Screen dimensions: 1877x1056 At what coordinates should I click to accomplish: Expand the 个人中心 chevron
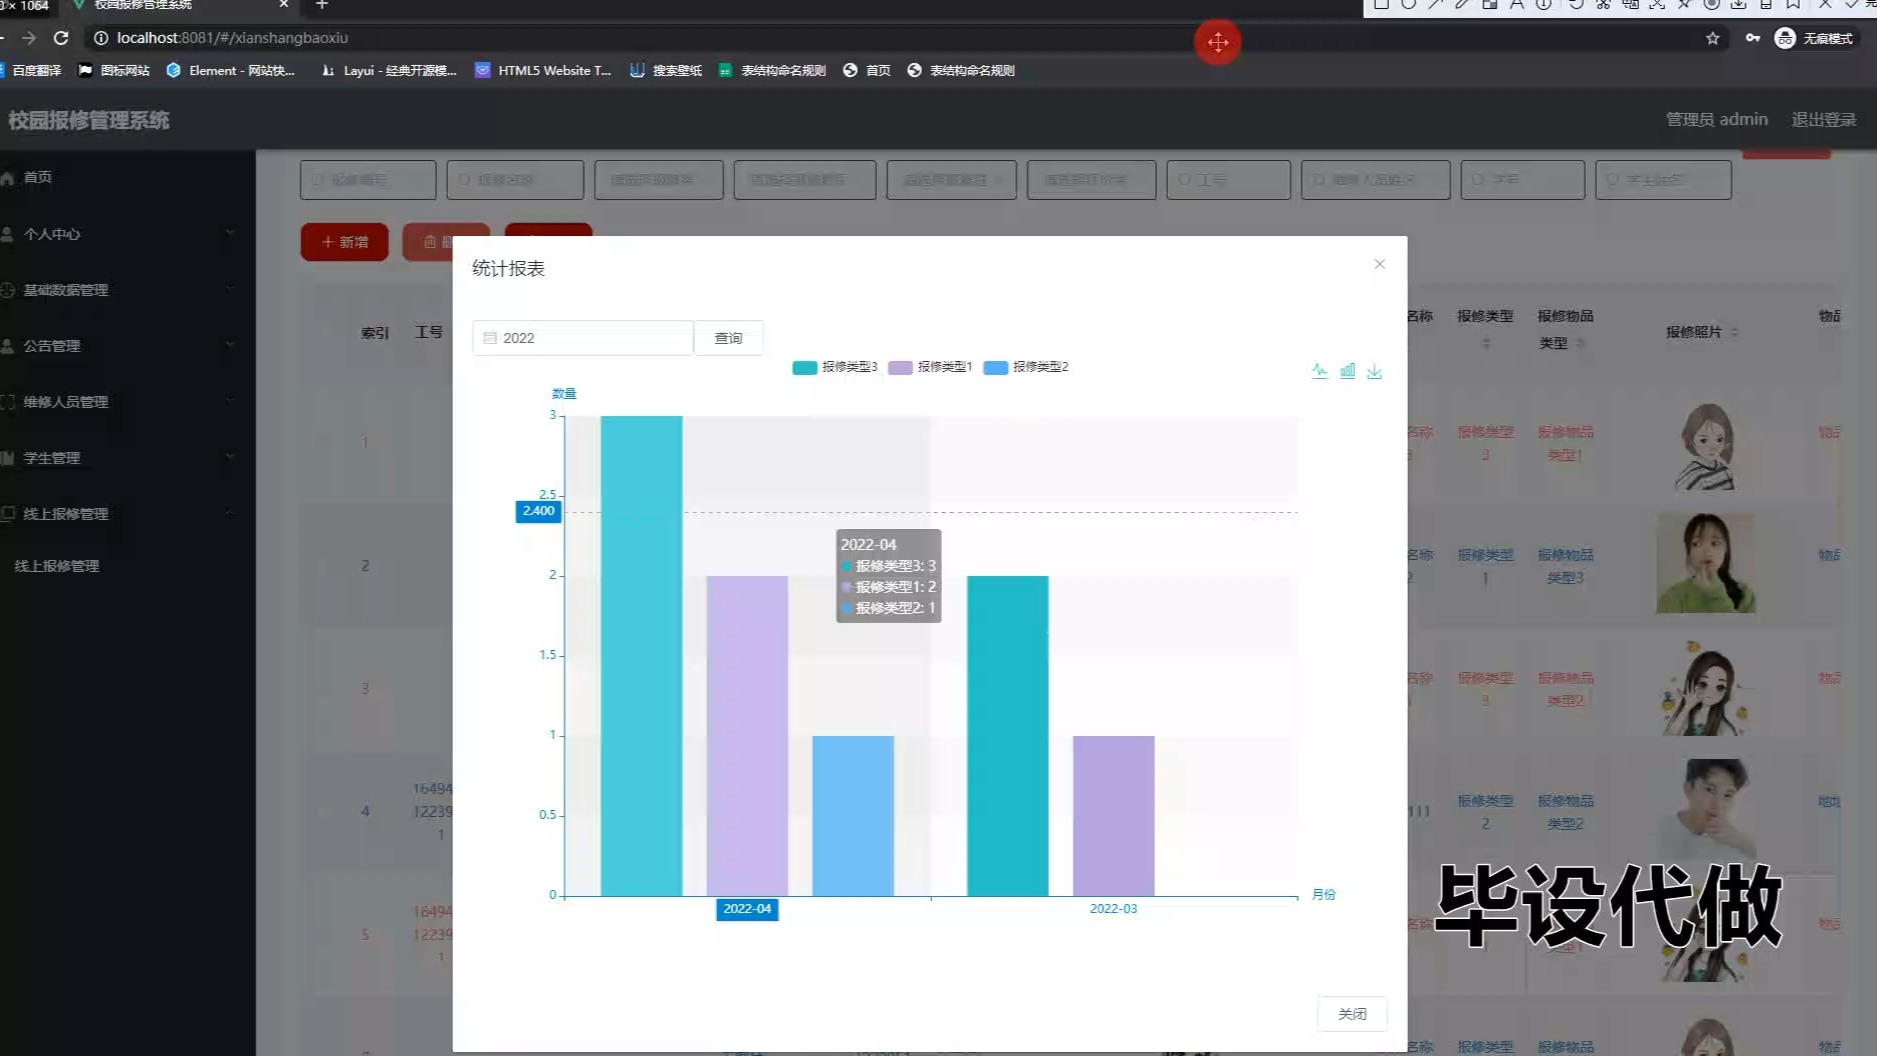click(230, 233)
